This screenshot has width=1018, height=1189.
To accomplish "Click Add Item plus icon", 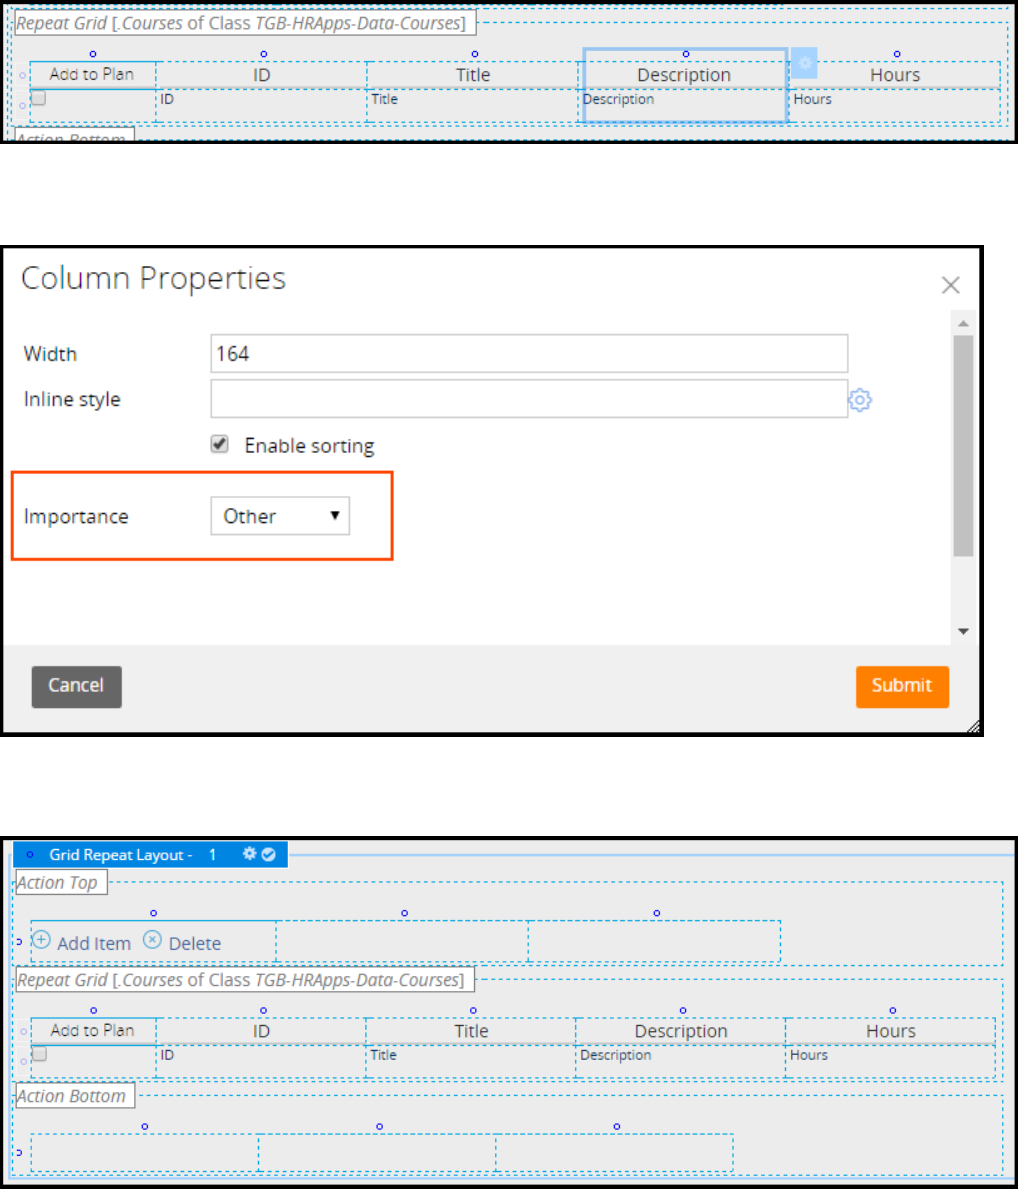I will pos(42,940).
